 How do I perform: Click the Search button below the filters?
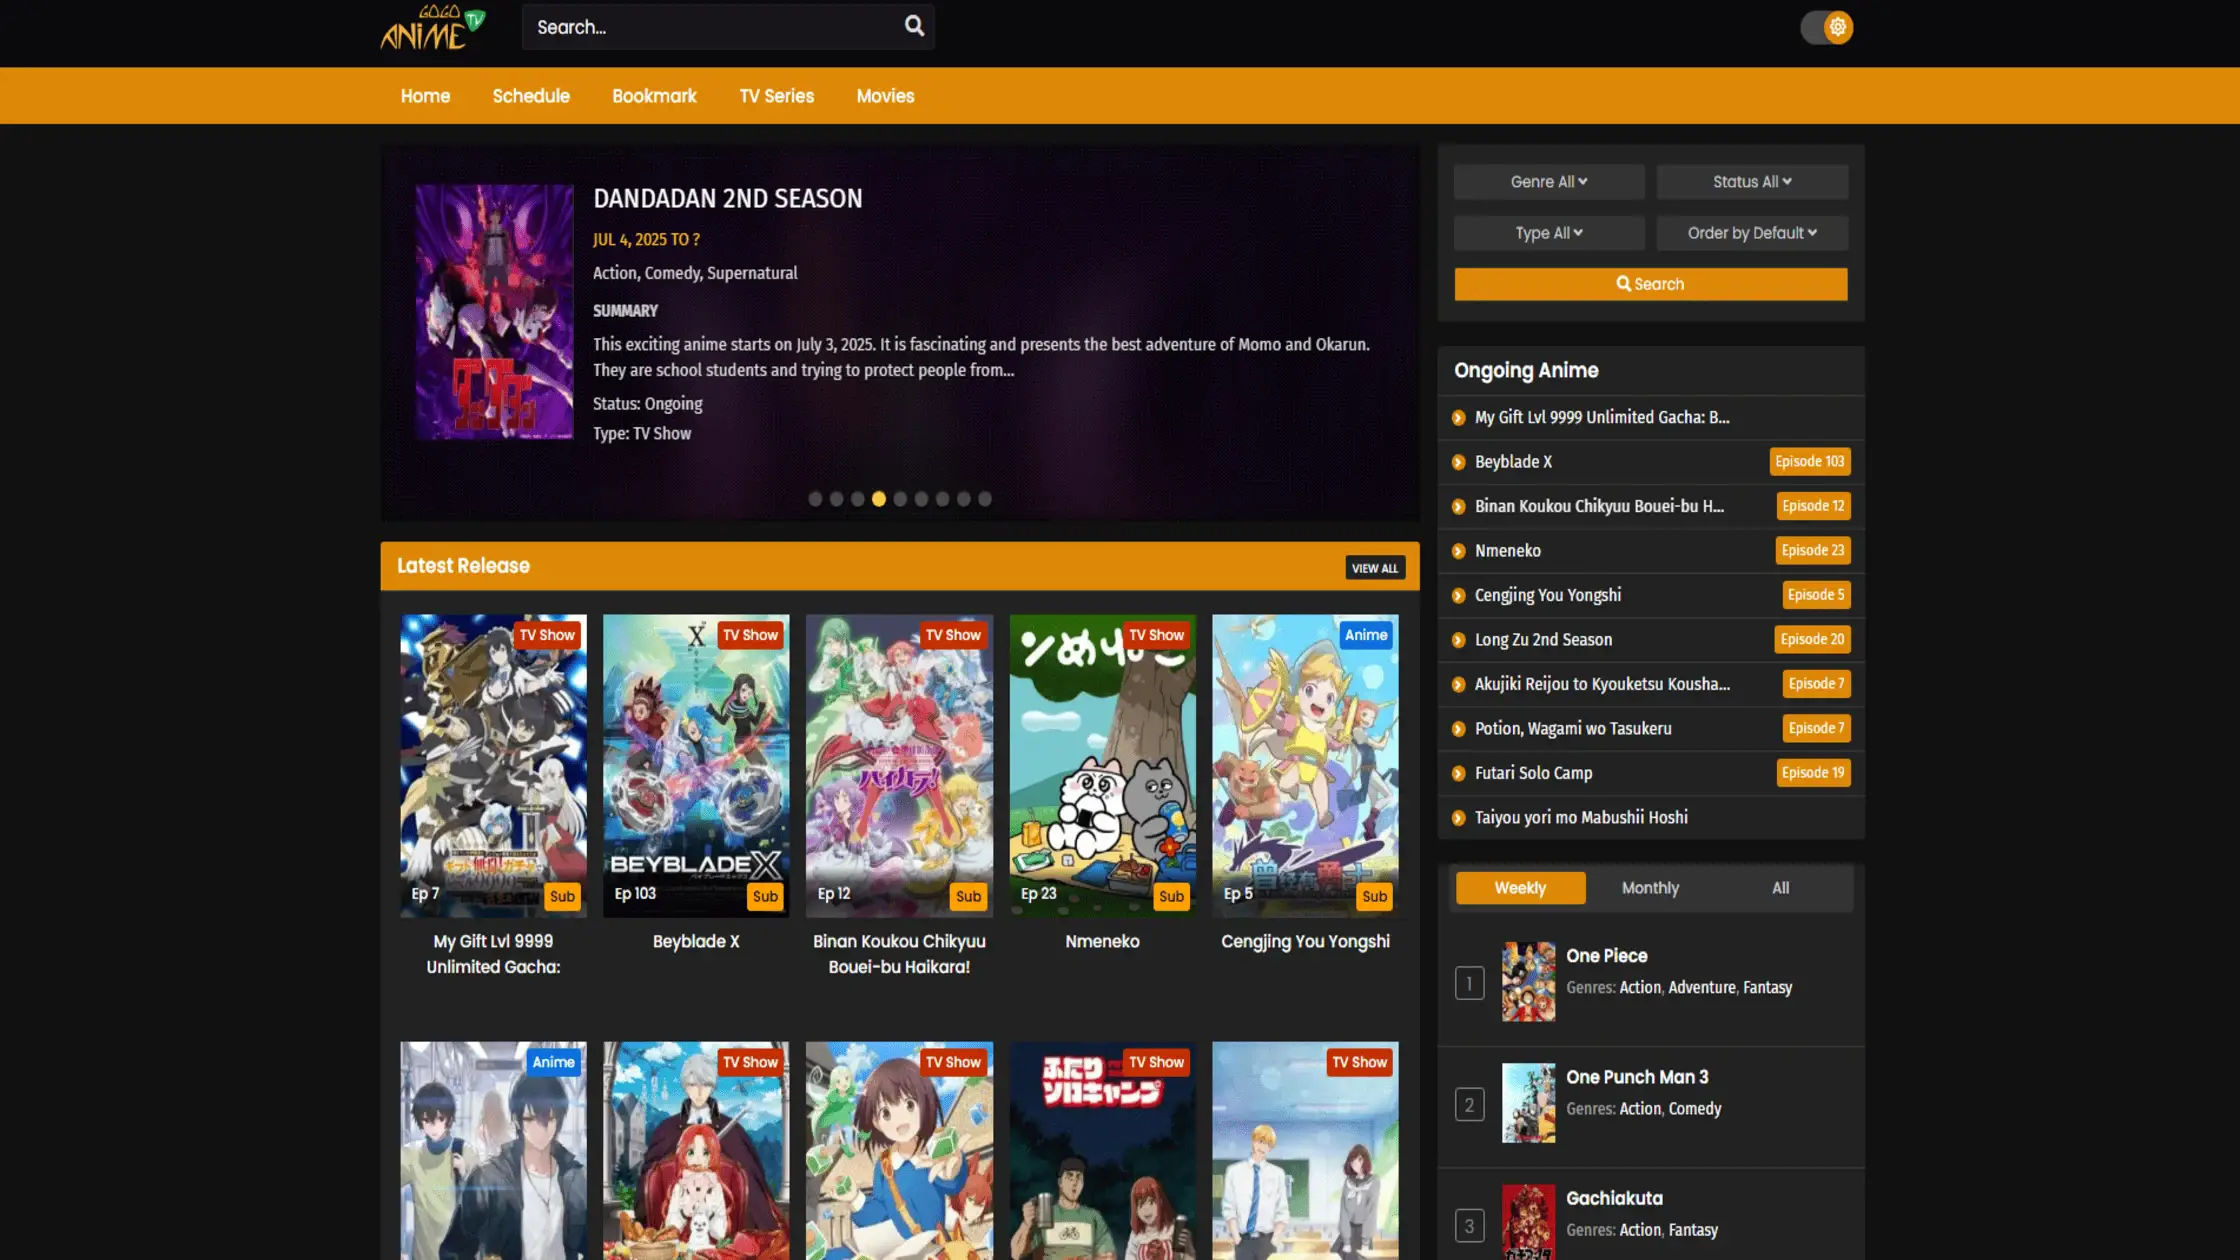click(x=1650, y=283)
